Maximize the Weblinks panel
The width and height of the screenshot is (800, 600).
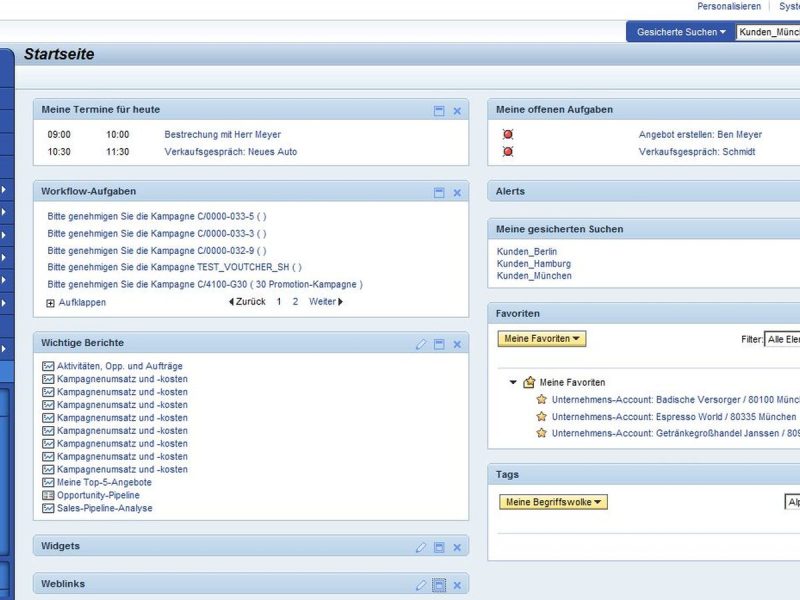coord(439,585)
